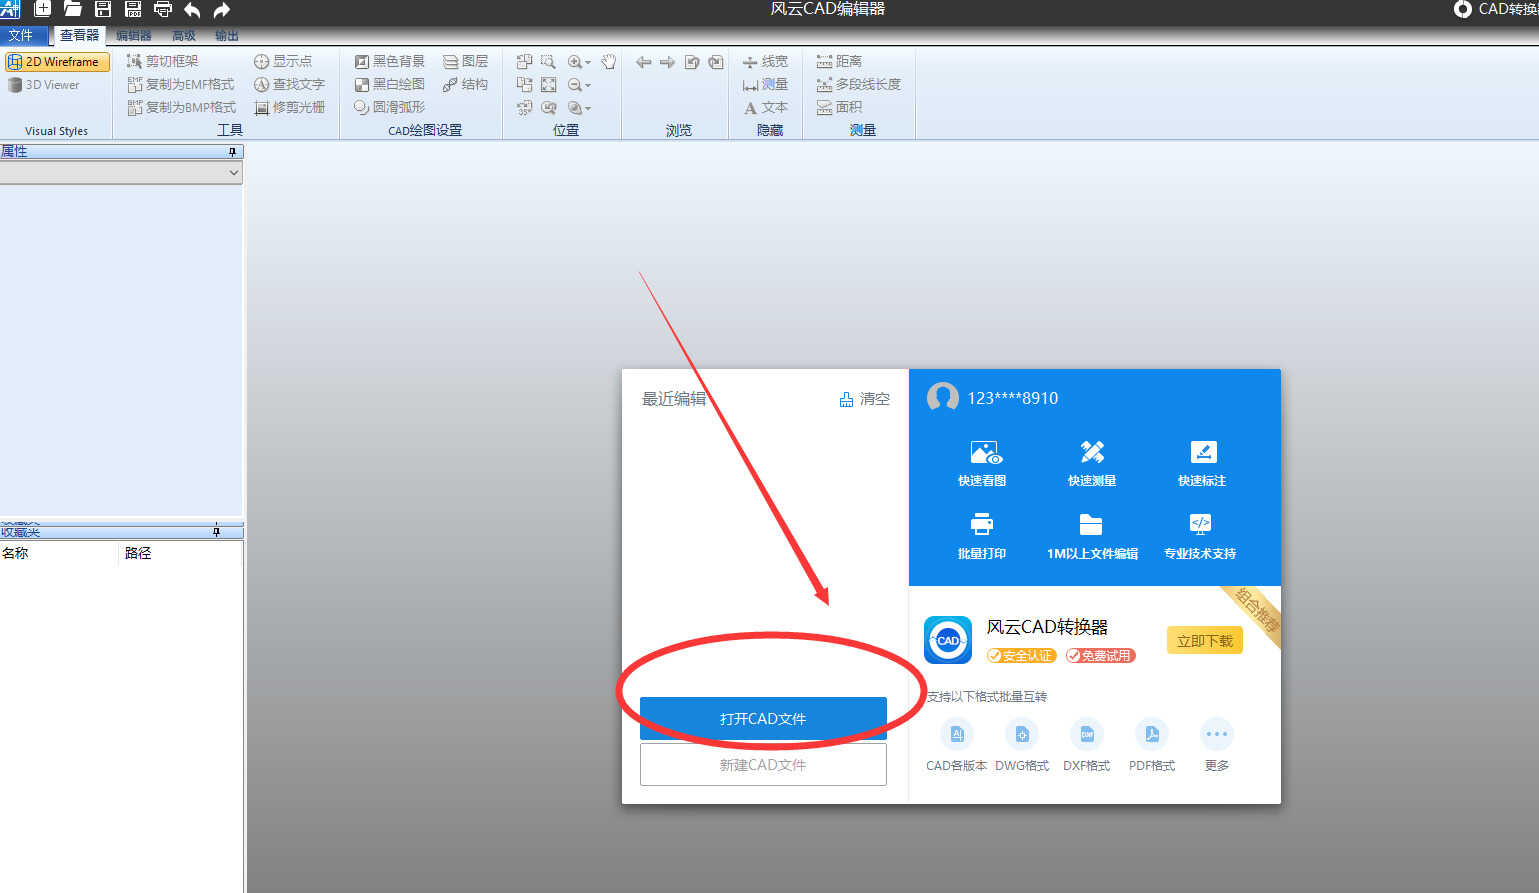Click the PDF格式 format icon

click(1152, 734)
